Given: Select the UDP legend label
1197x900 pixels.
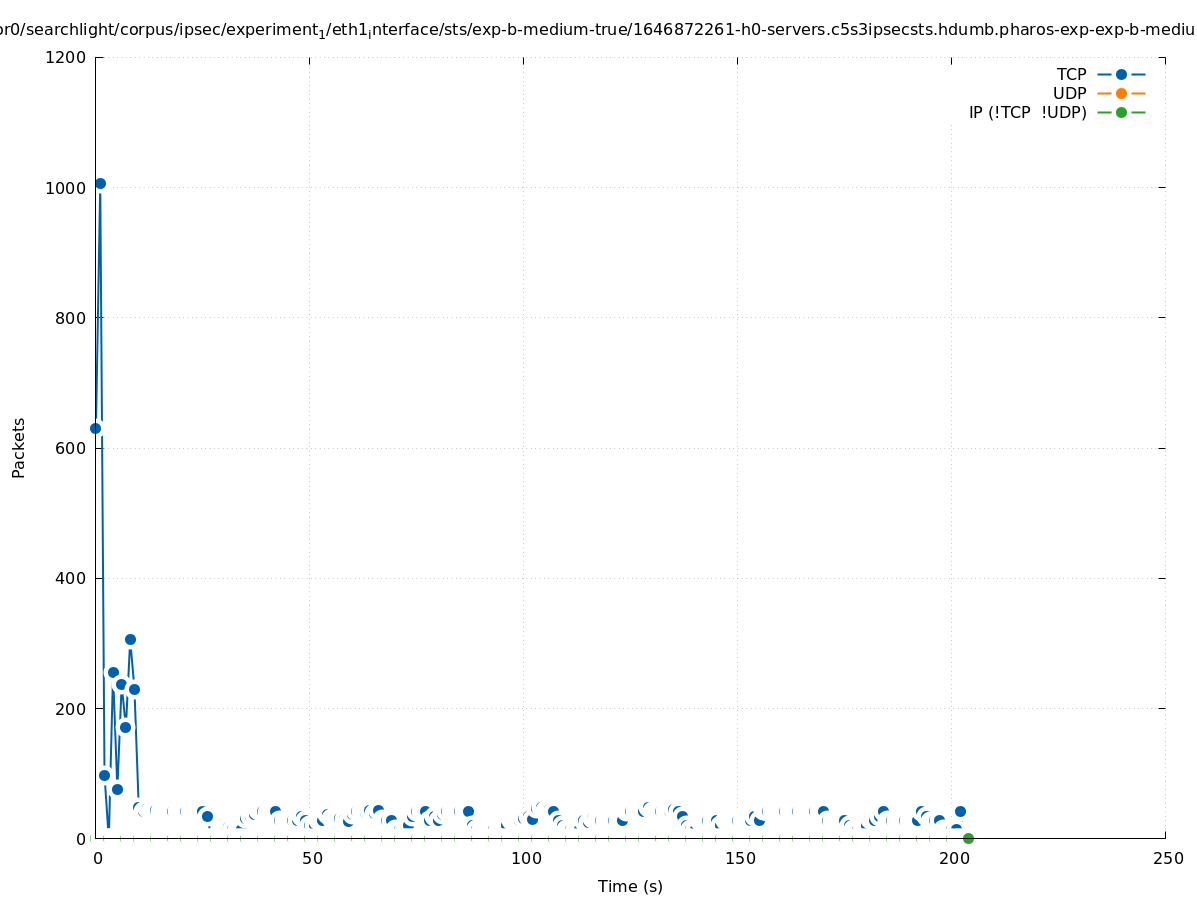Looking at the screenshot, I should coord(1069,93).
